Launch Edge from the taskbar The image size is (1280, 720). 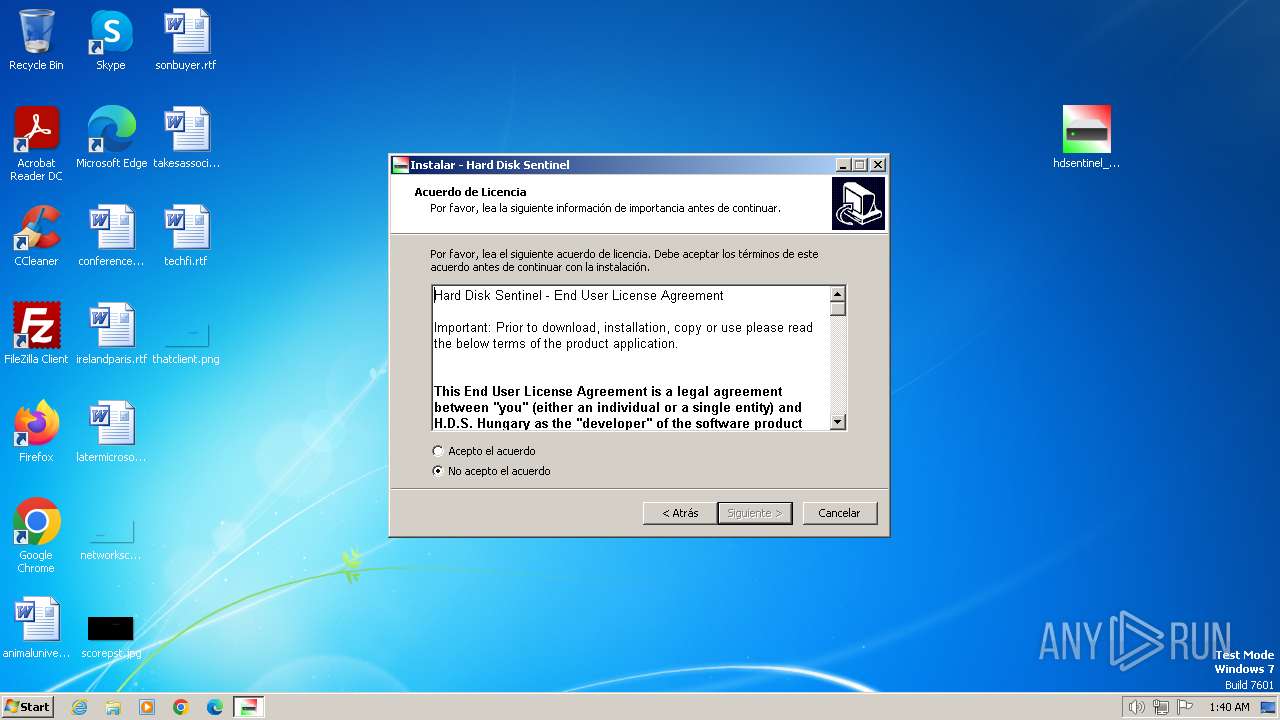tap(215, 707)
